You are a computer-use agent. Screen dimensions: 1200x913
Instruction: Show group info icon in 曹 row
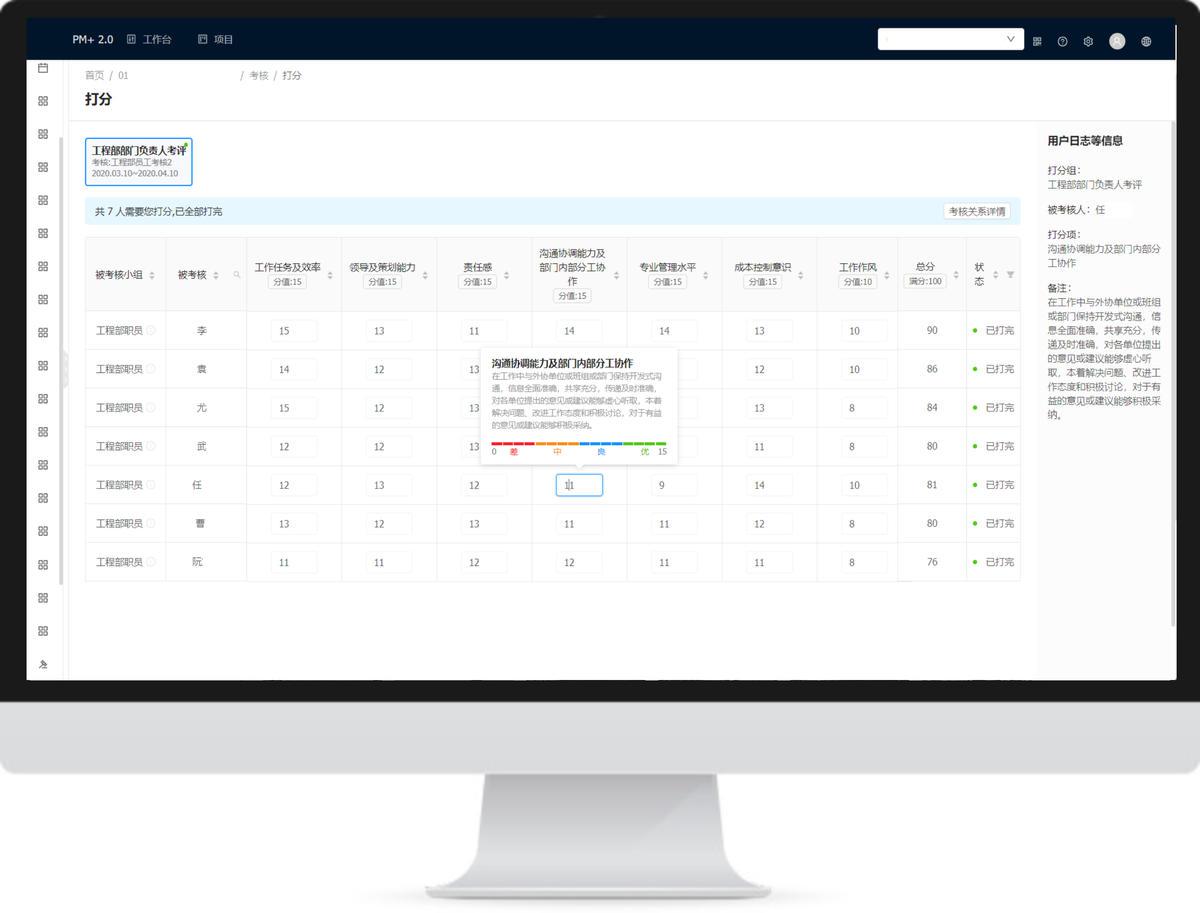pyautogui.click(x=151, y=523)
